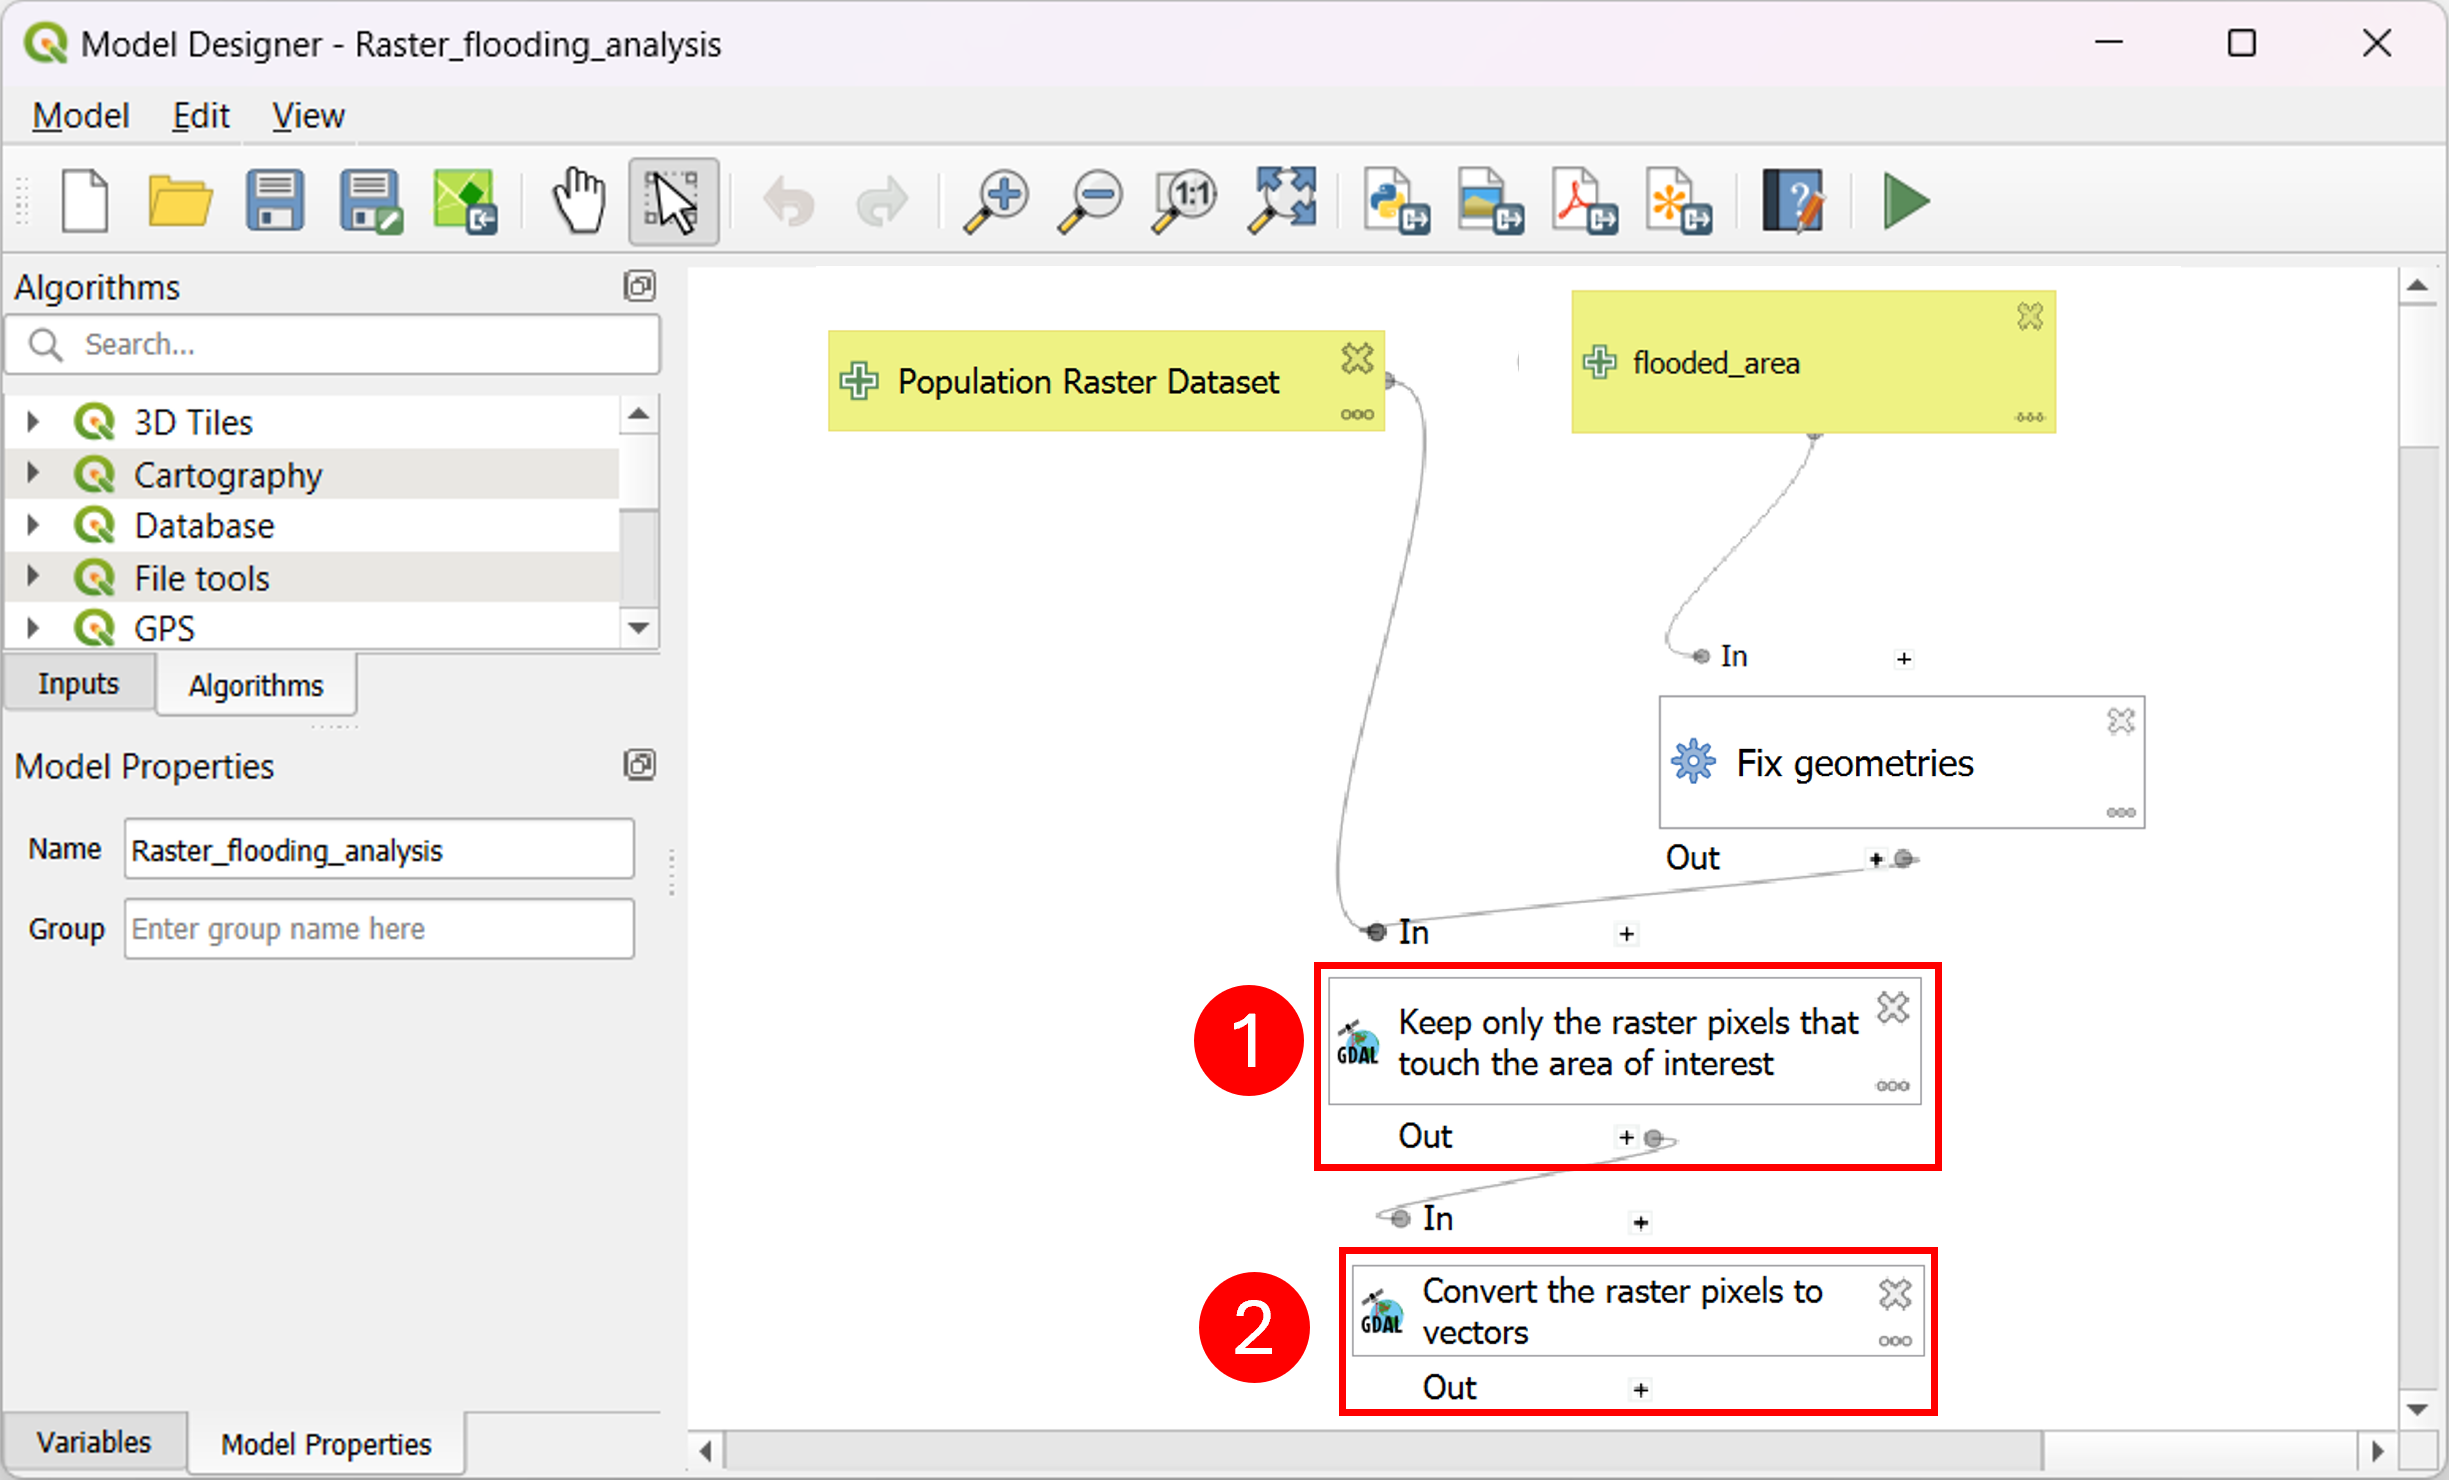This screenshot has height=1480, width=2449.
Task: Click the Group name input field
Action: 379,929
